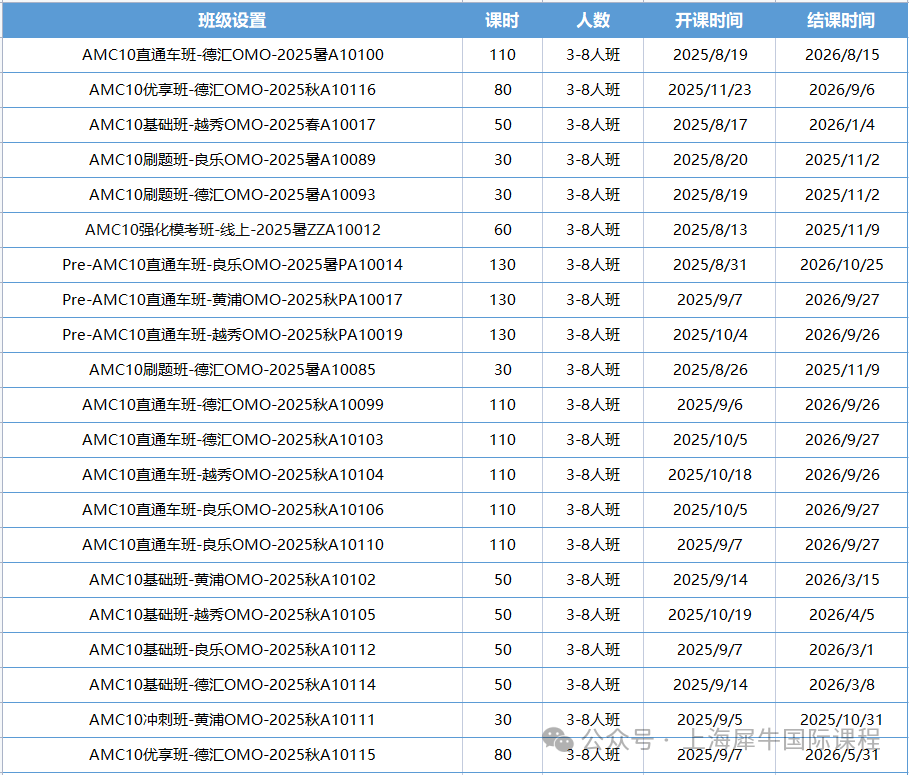The width and height of the screenshot is (909, 775).
Task: Click end date 2026/5/31
Action: [x=842, y=754]
